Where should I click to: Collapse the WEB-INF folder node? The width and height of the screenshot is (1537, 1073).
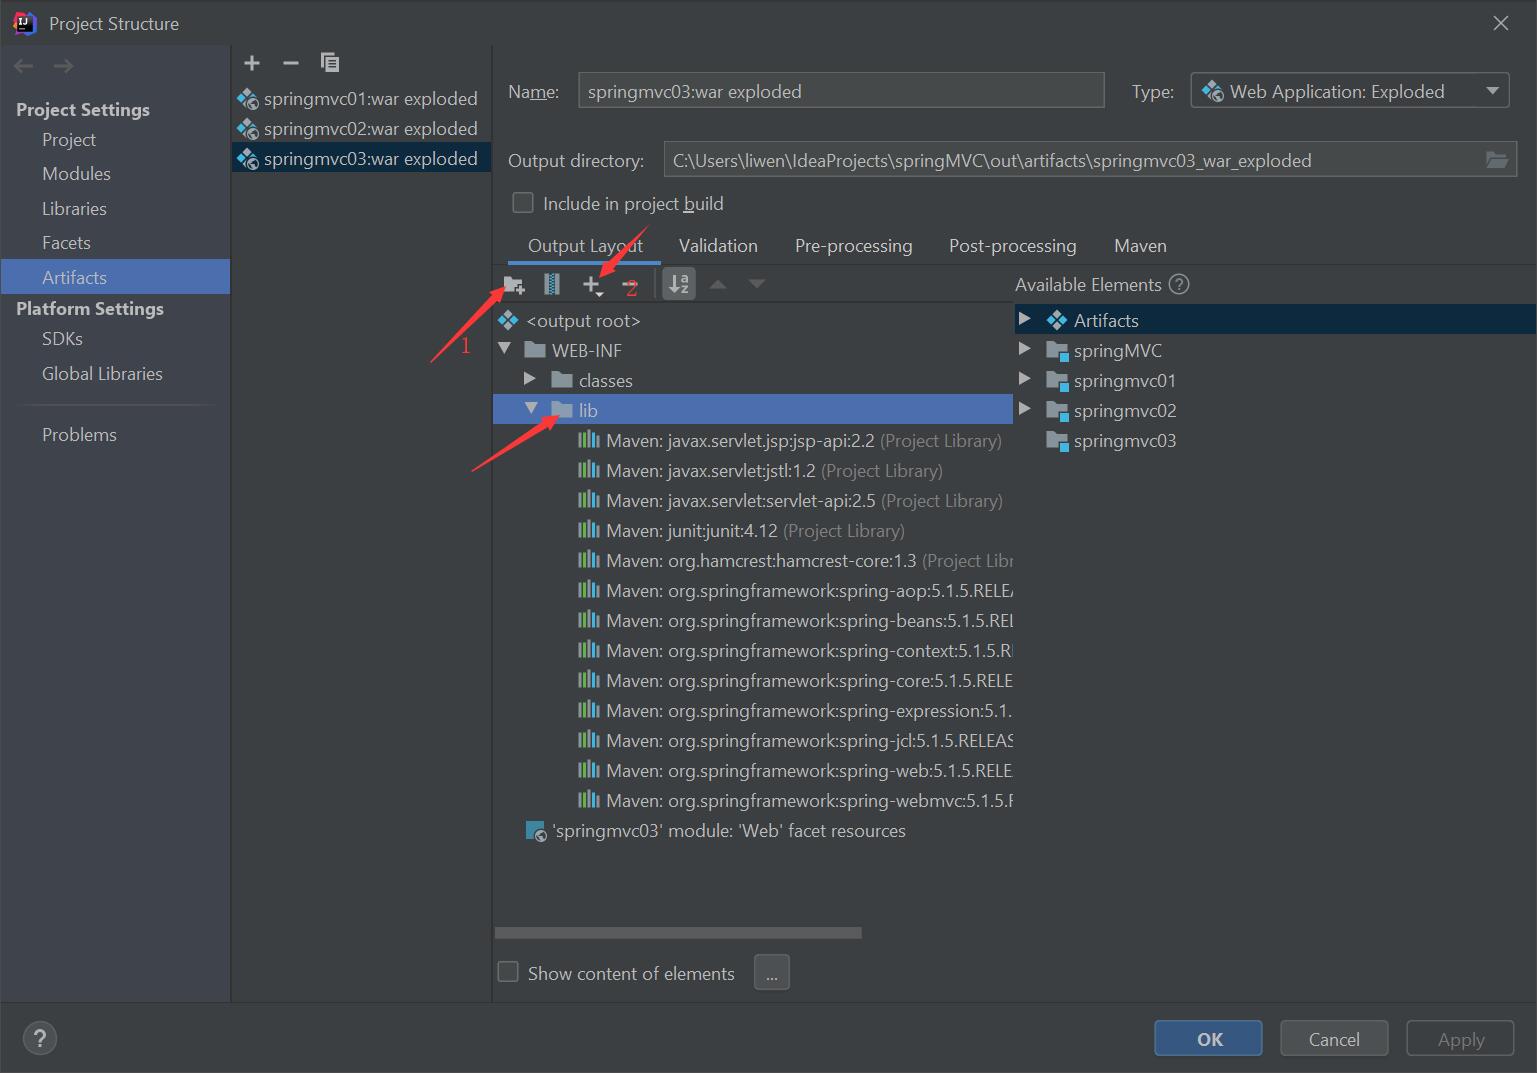(504, 350)
